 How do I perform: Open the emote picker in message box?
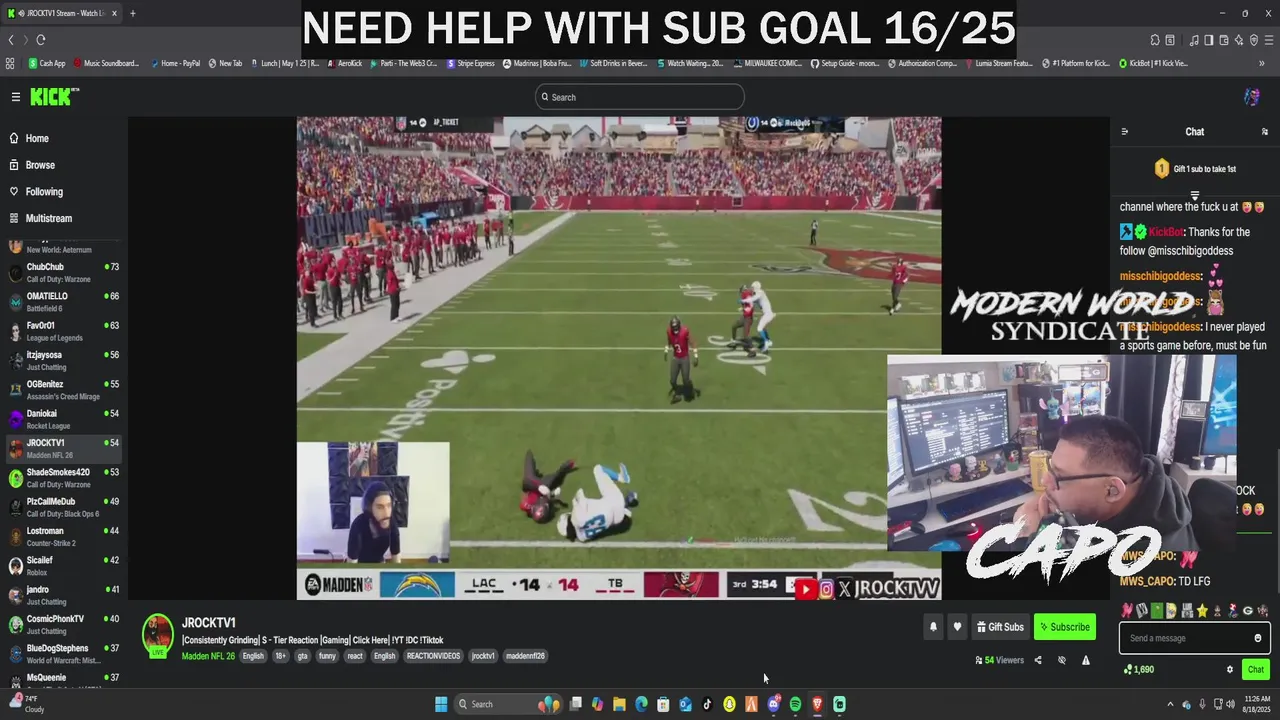(1258, 638)
